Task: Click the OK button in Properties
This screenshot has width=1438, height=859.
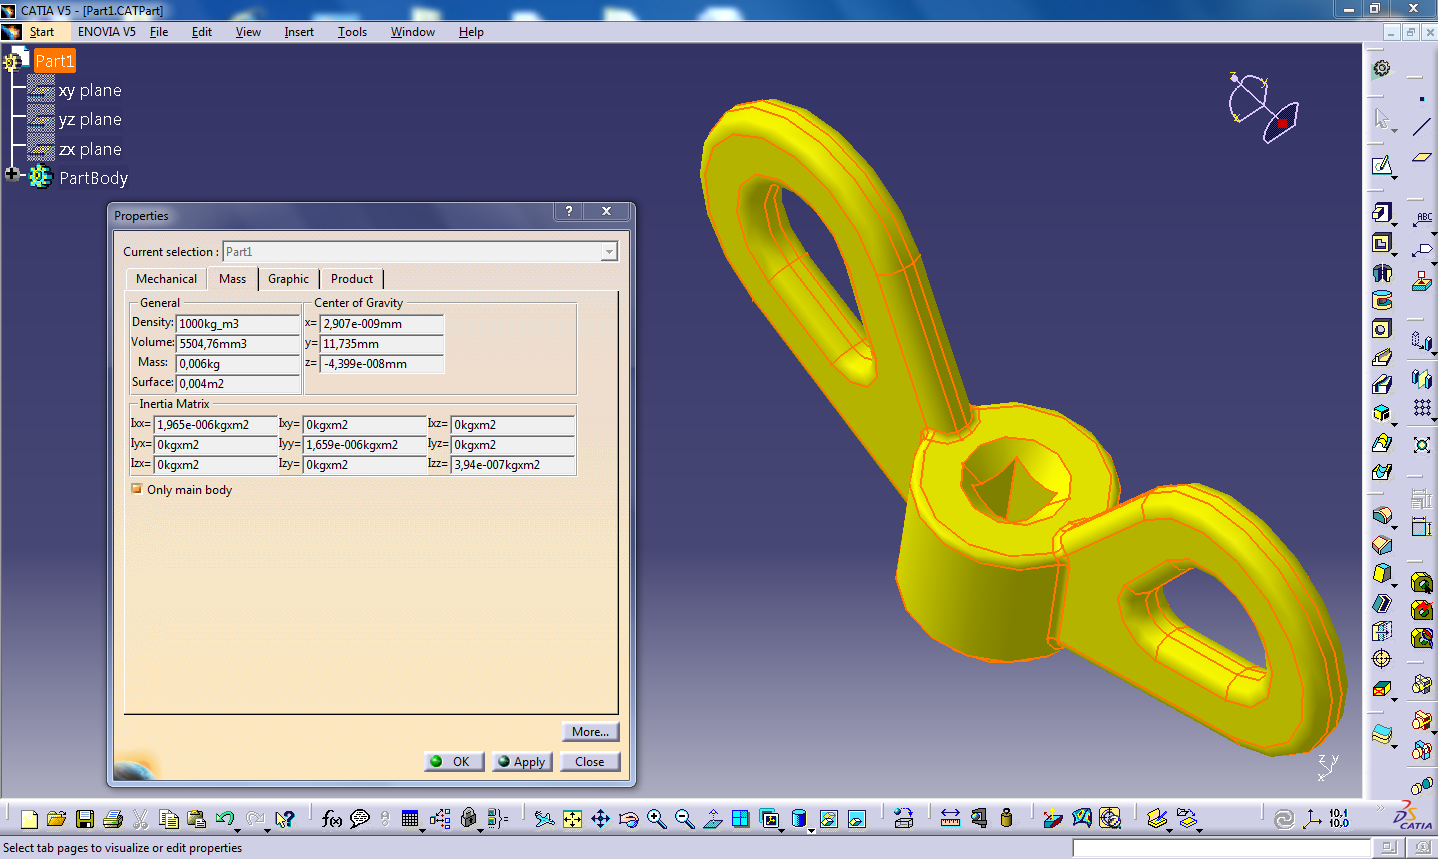Action: coord(454,762)
